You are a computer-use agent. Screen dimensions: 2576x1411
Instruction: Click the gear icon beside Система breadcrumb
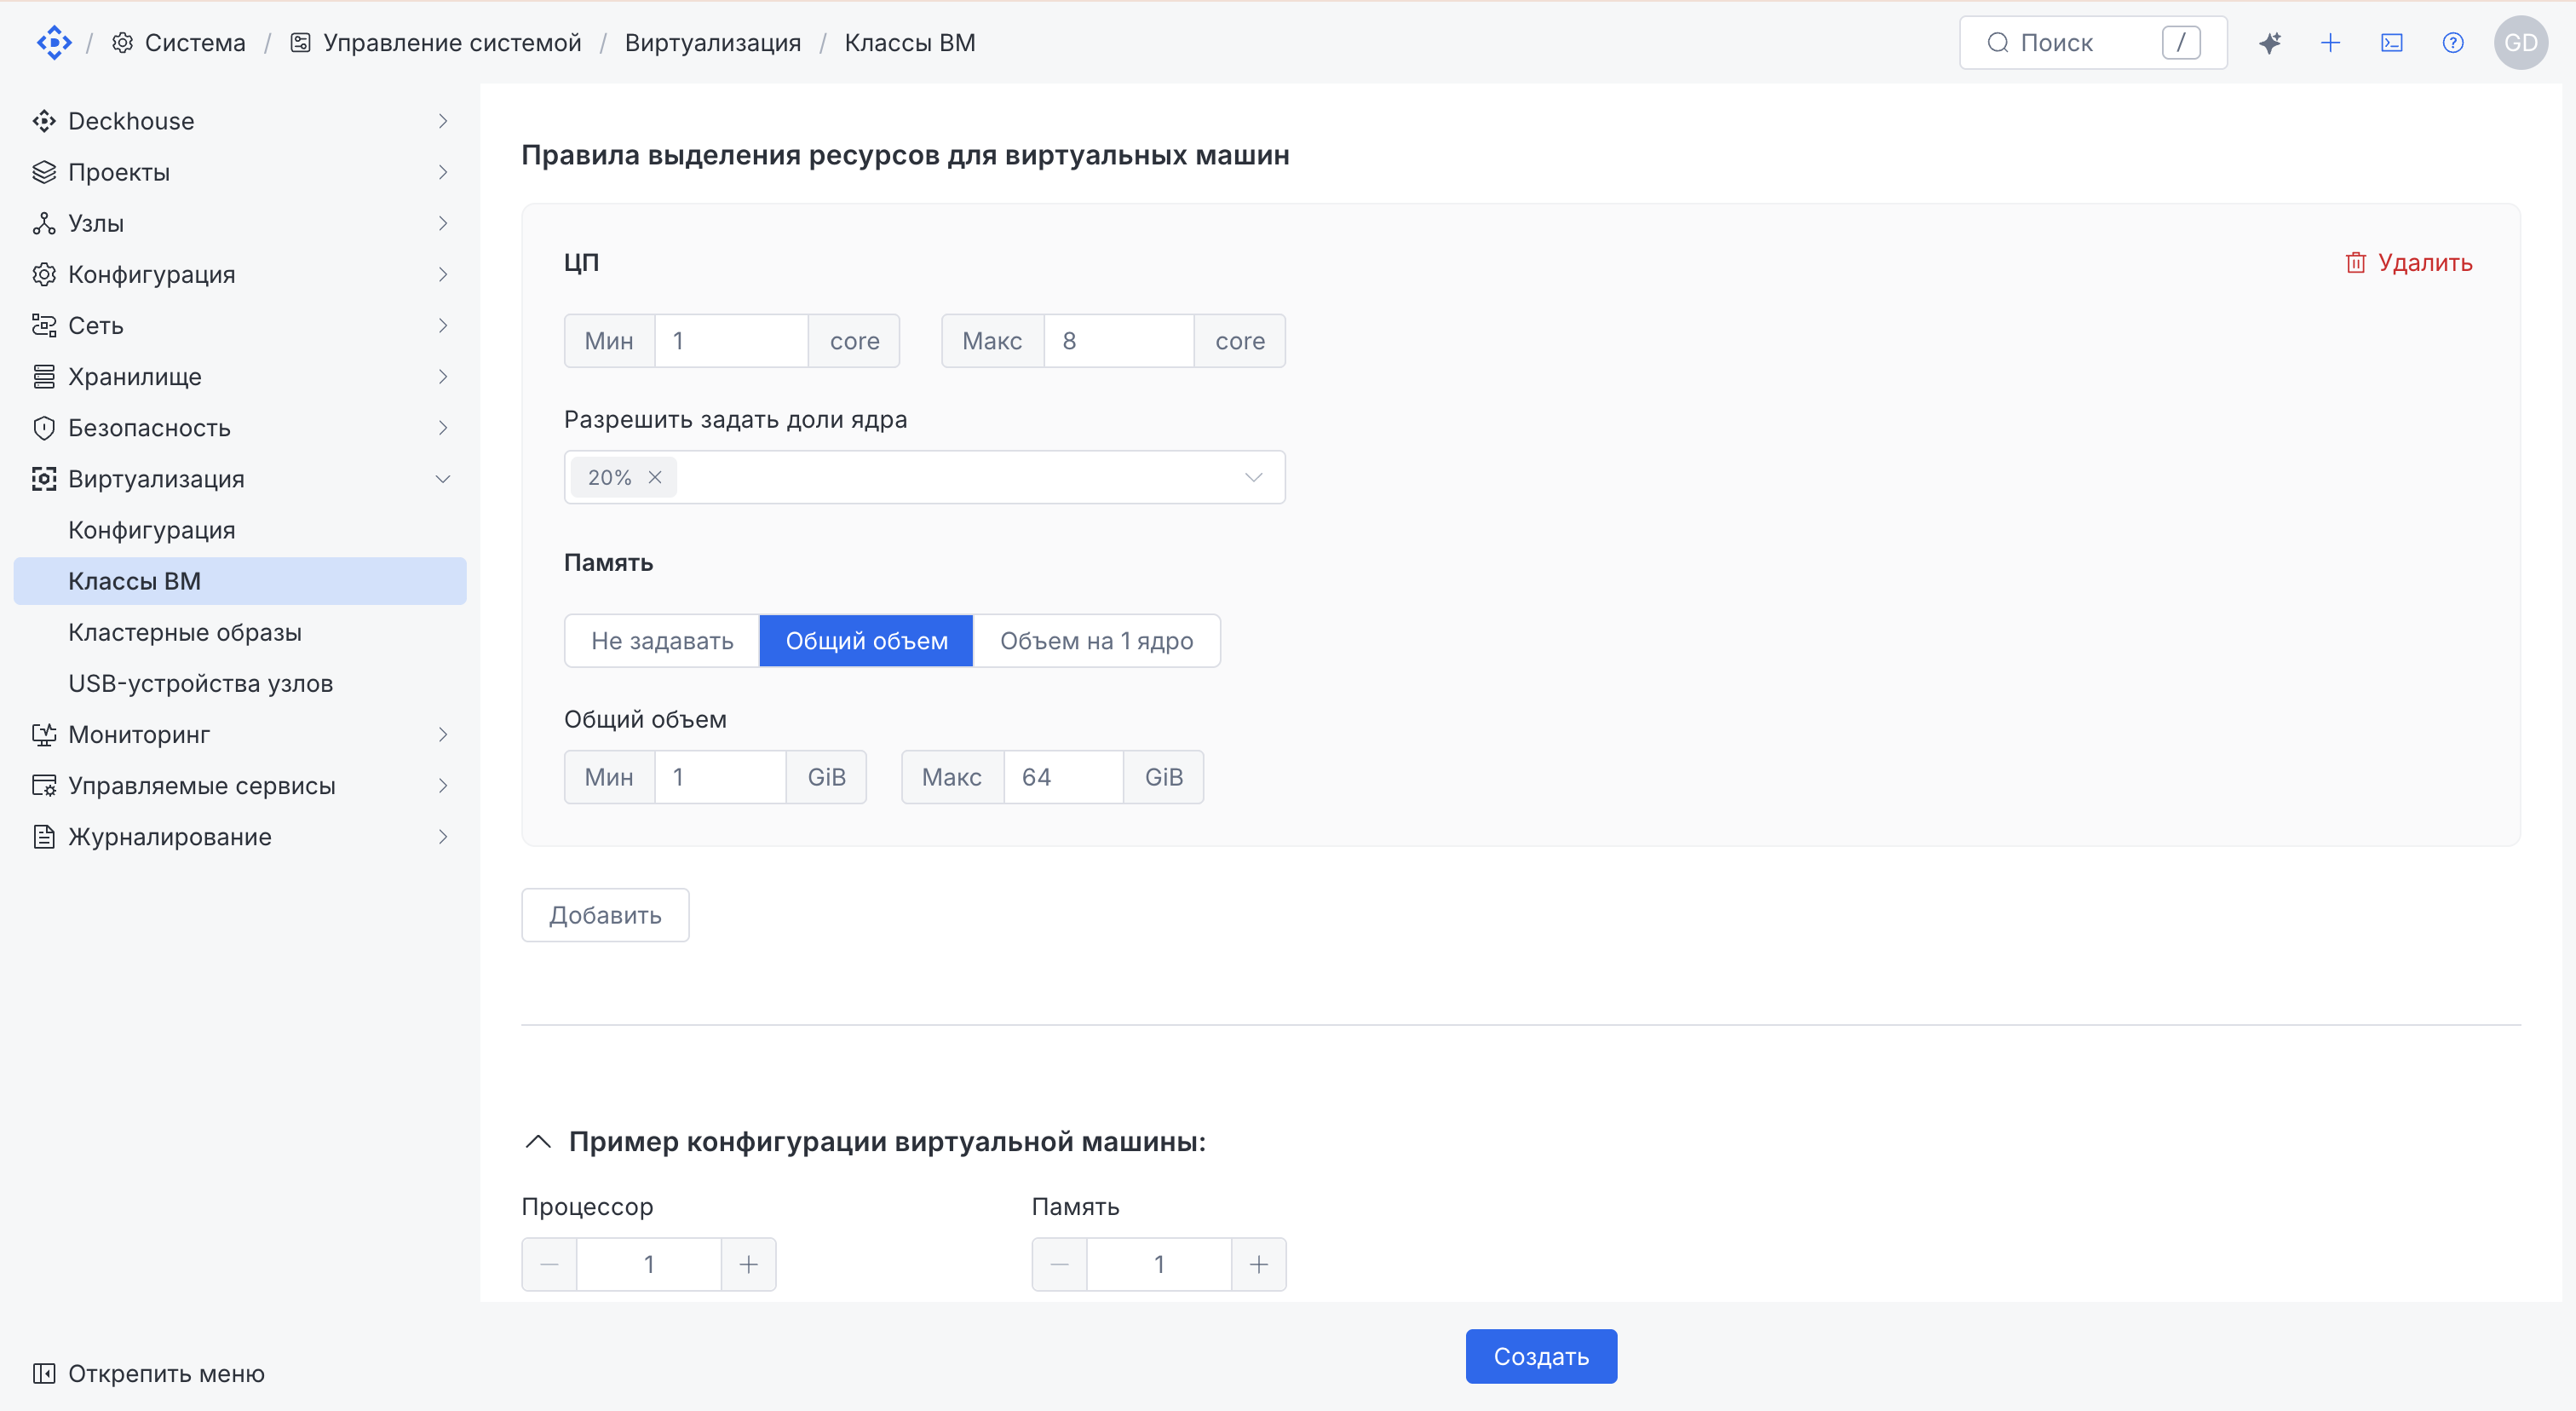tap(123, 43)
